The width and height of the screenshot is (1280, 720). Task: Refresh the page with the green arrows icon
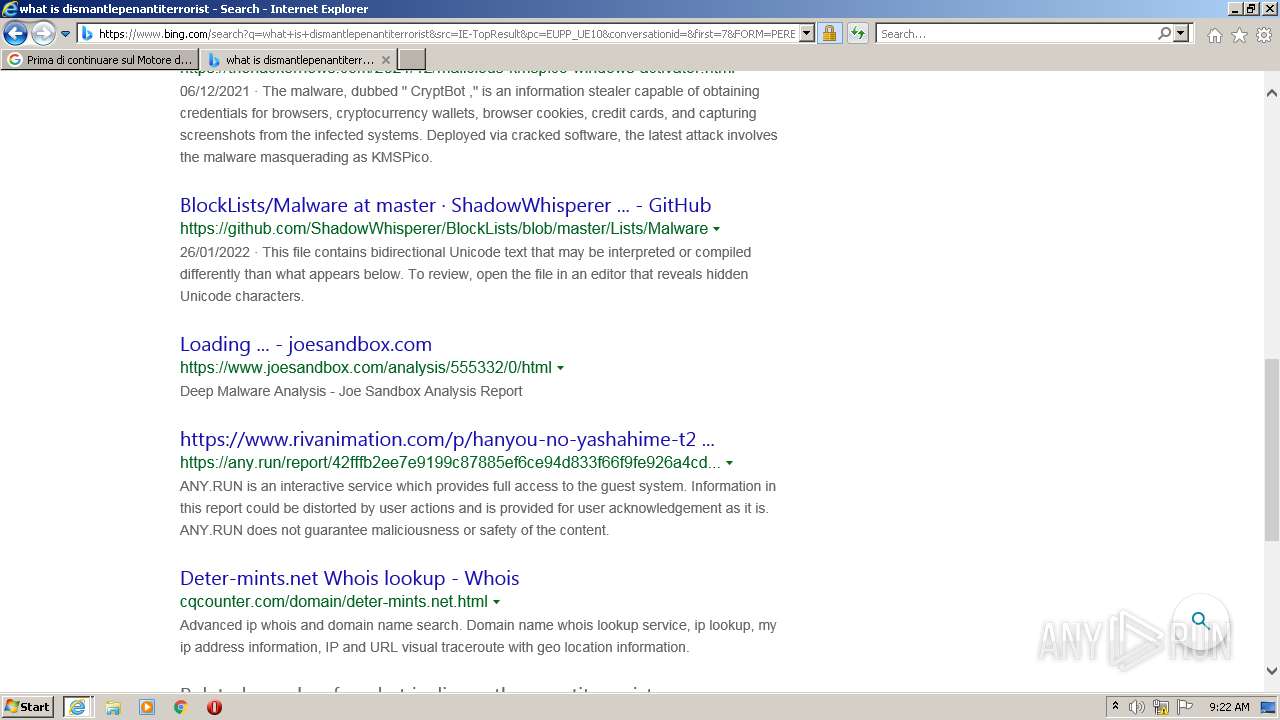click(858, 33)
